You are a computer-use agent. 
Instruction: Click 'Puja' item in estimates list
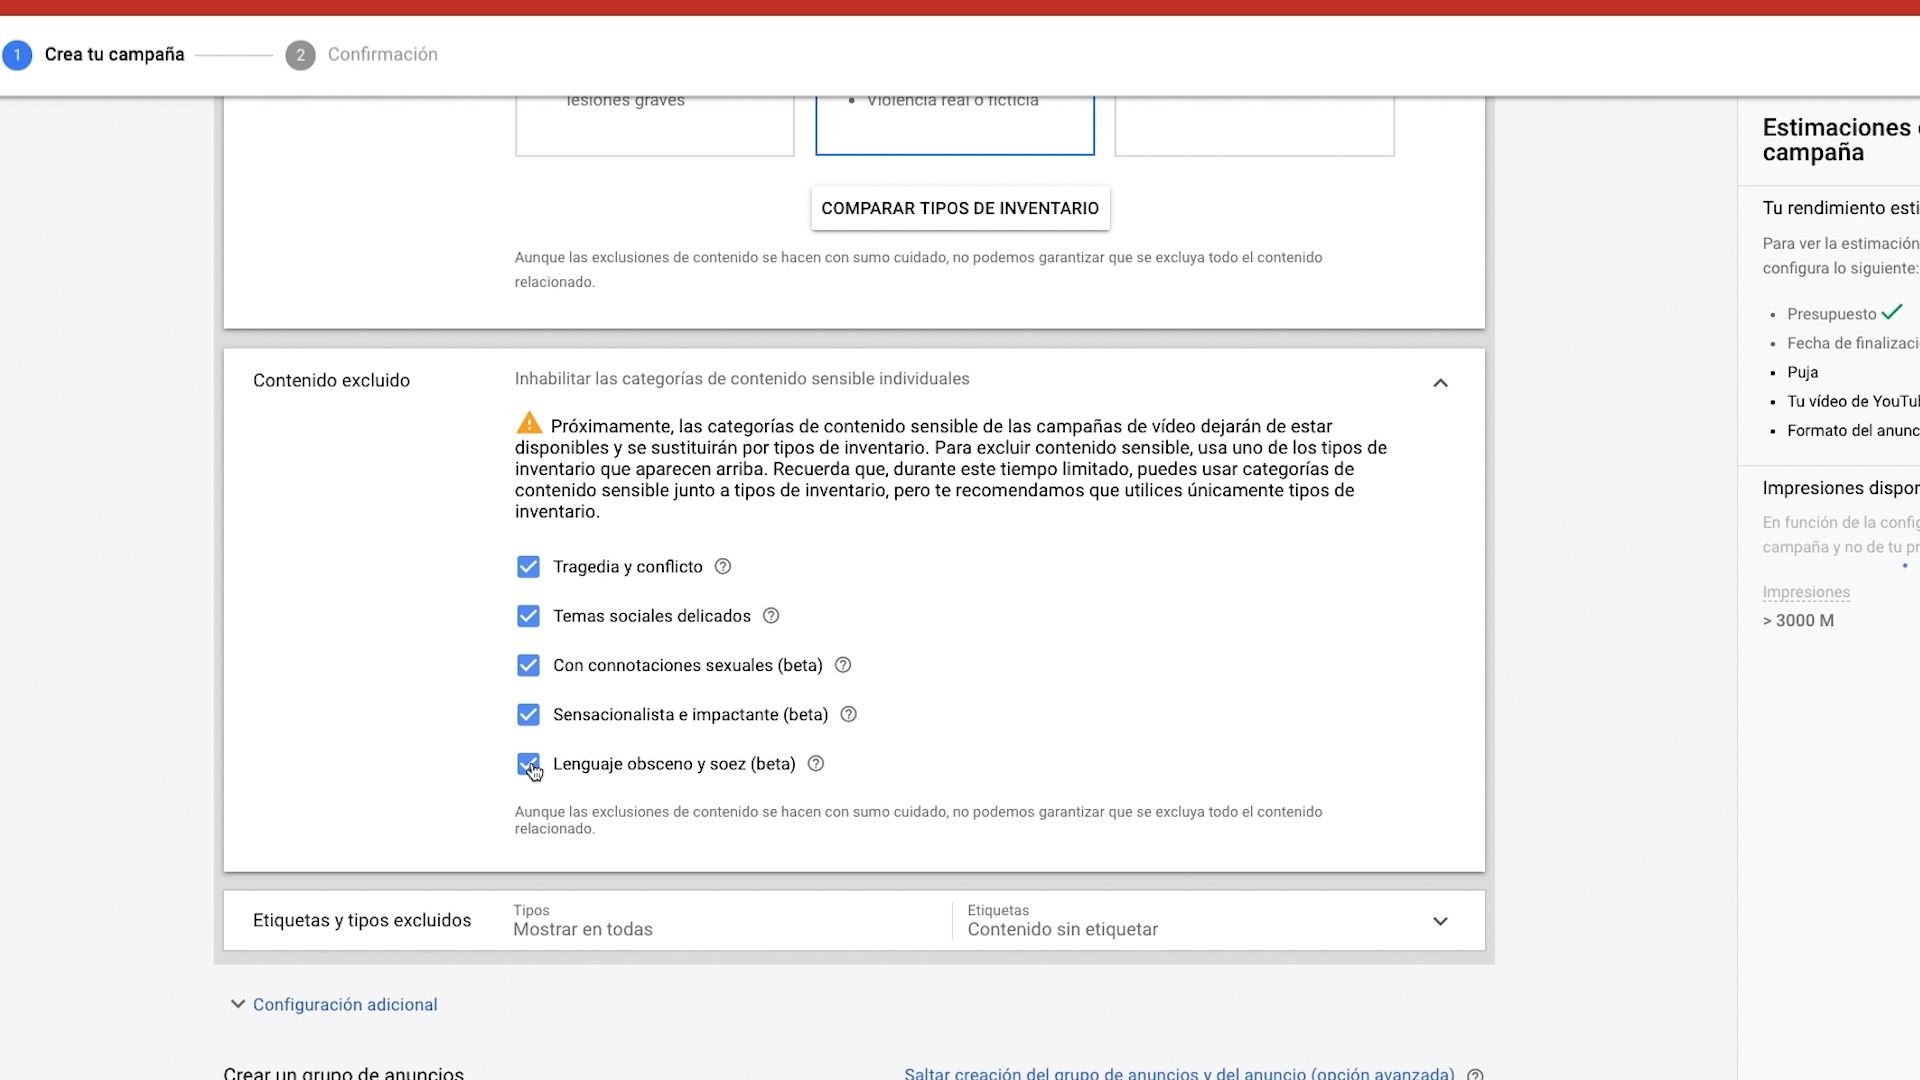pos(1802,372)
